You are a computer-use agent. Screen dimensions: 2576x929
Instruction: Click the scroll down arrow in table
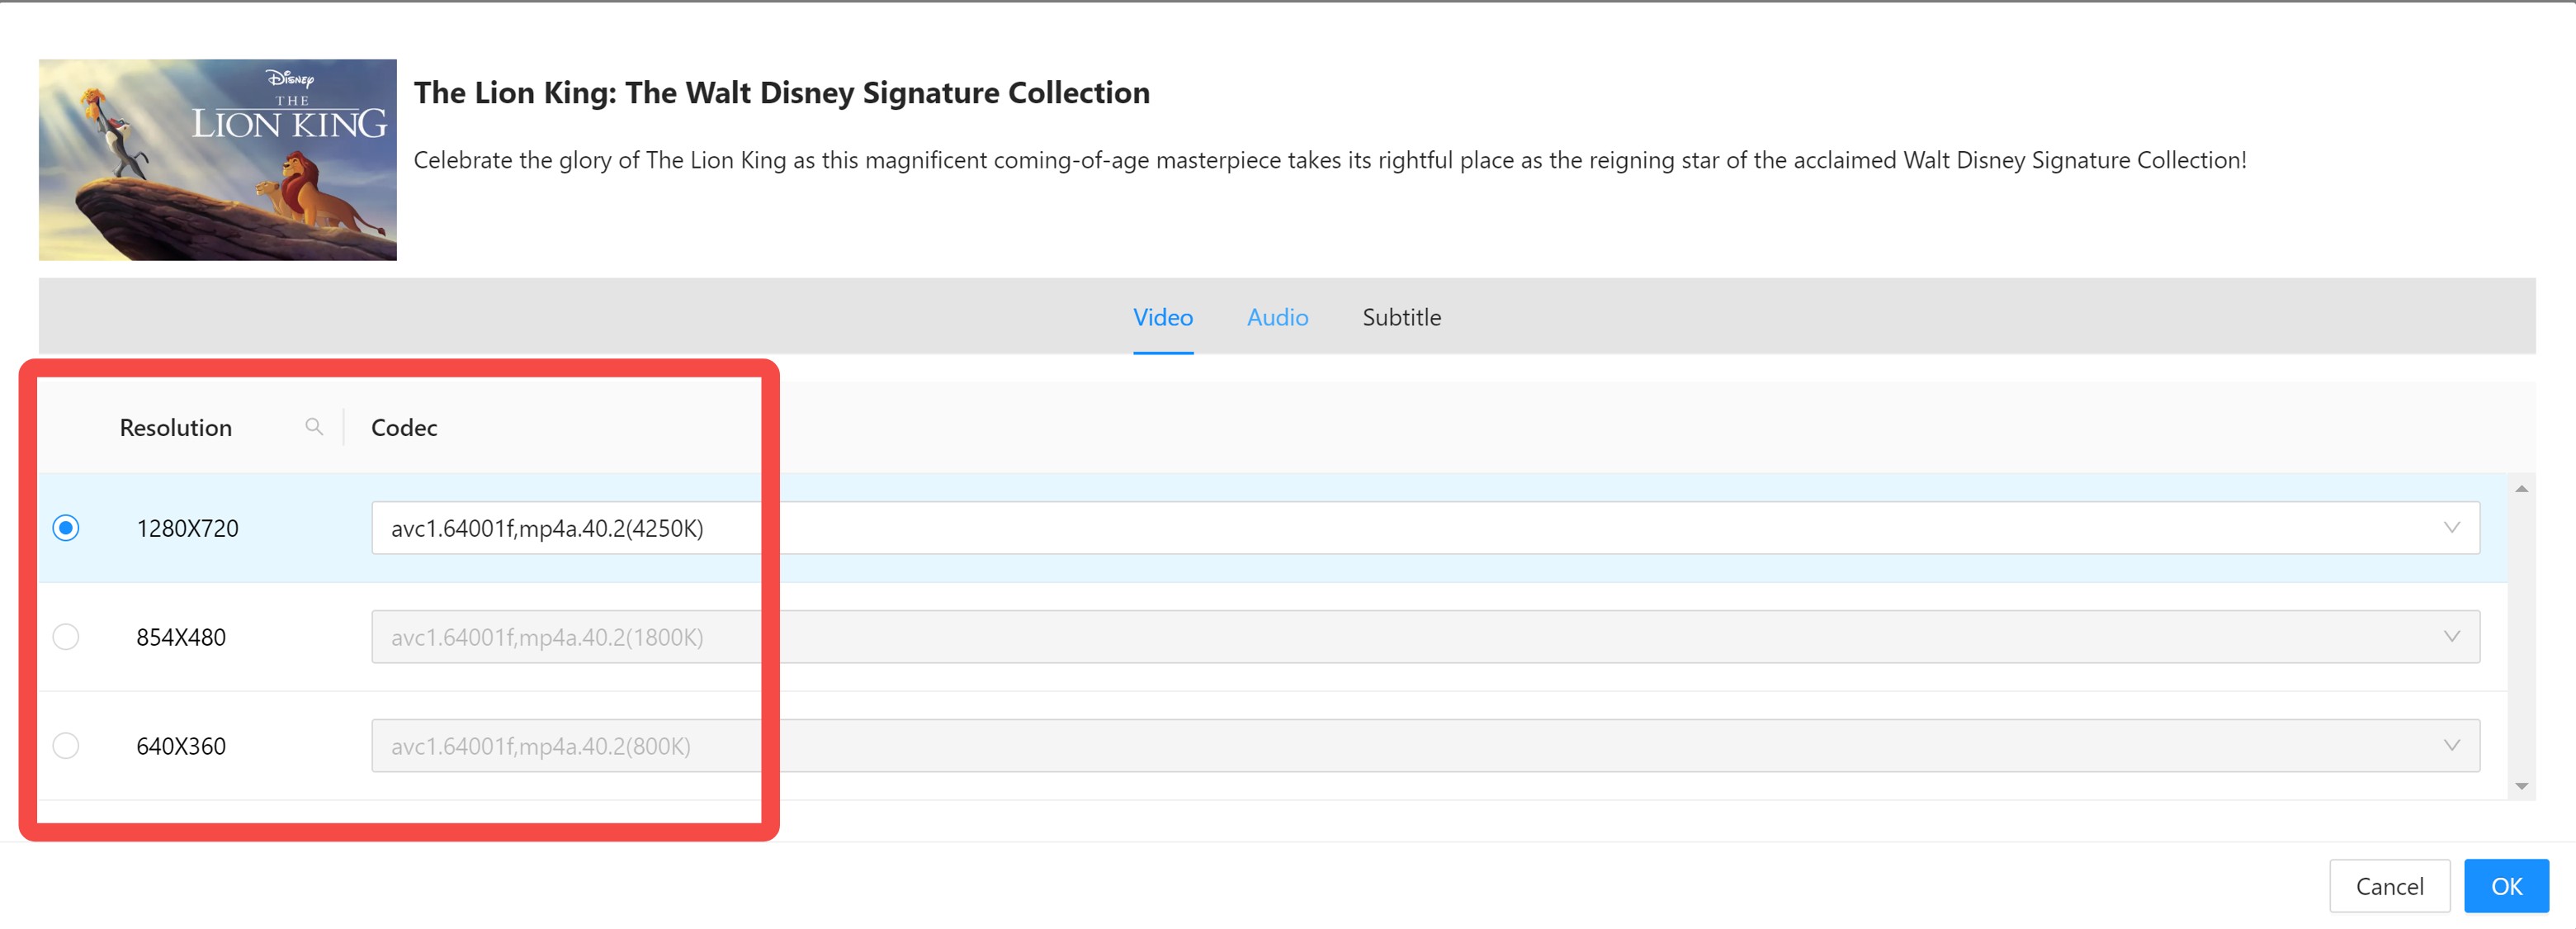point(2521,786)
